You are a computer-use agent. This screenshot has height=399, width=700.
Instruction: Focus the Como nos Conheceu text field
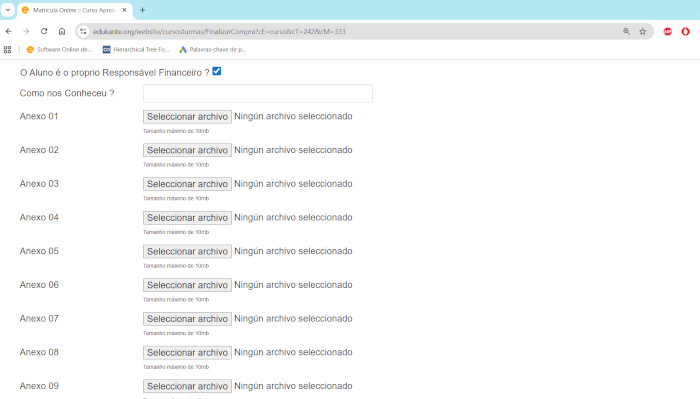(x=258, y=93)
